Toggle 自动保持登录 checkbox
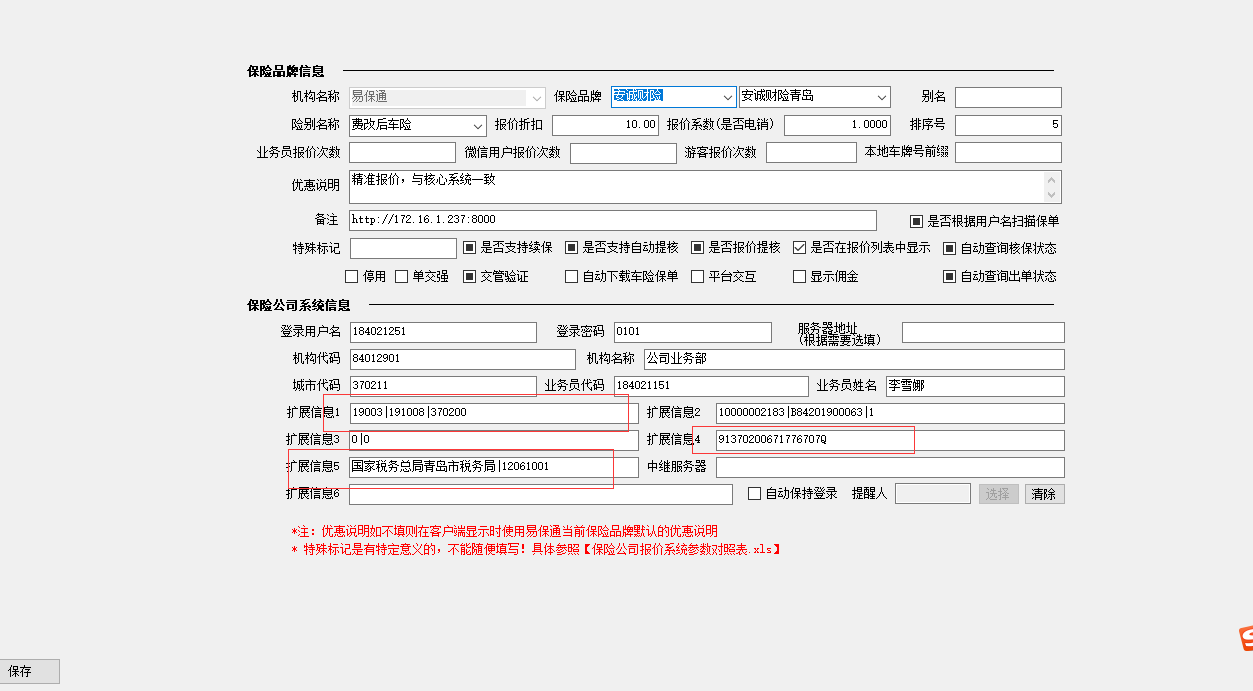Image resolution: width=1253 pixels, height=691 pixels. coord(755,494)
